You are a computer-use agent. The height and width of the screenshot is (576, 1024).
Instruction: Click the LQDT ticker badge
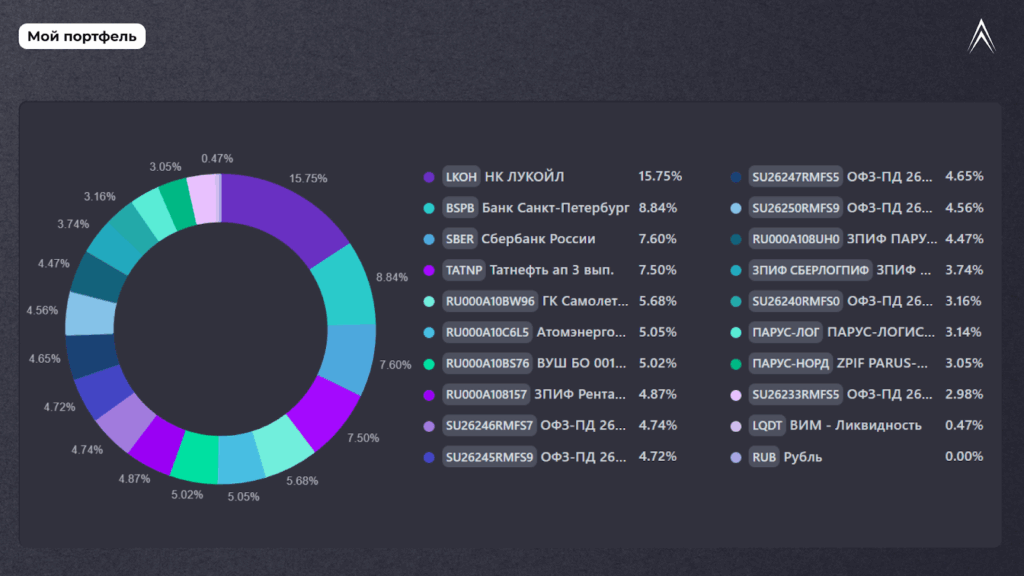pos(767,426)
